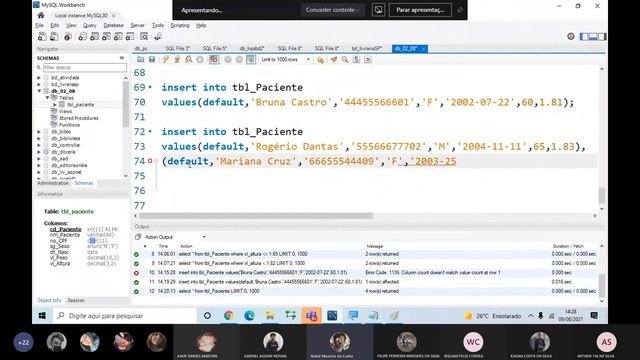Close the active db_02_08 query tab
Viewport: 640px width, 360px height.
click(423, 49)
